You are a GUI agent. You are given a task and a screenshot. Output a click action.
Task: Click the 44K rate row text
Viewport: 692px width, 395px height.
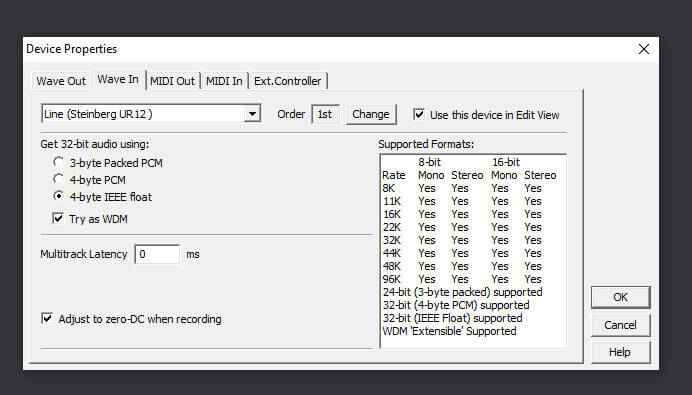tap(462, 253)
